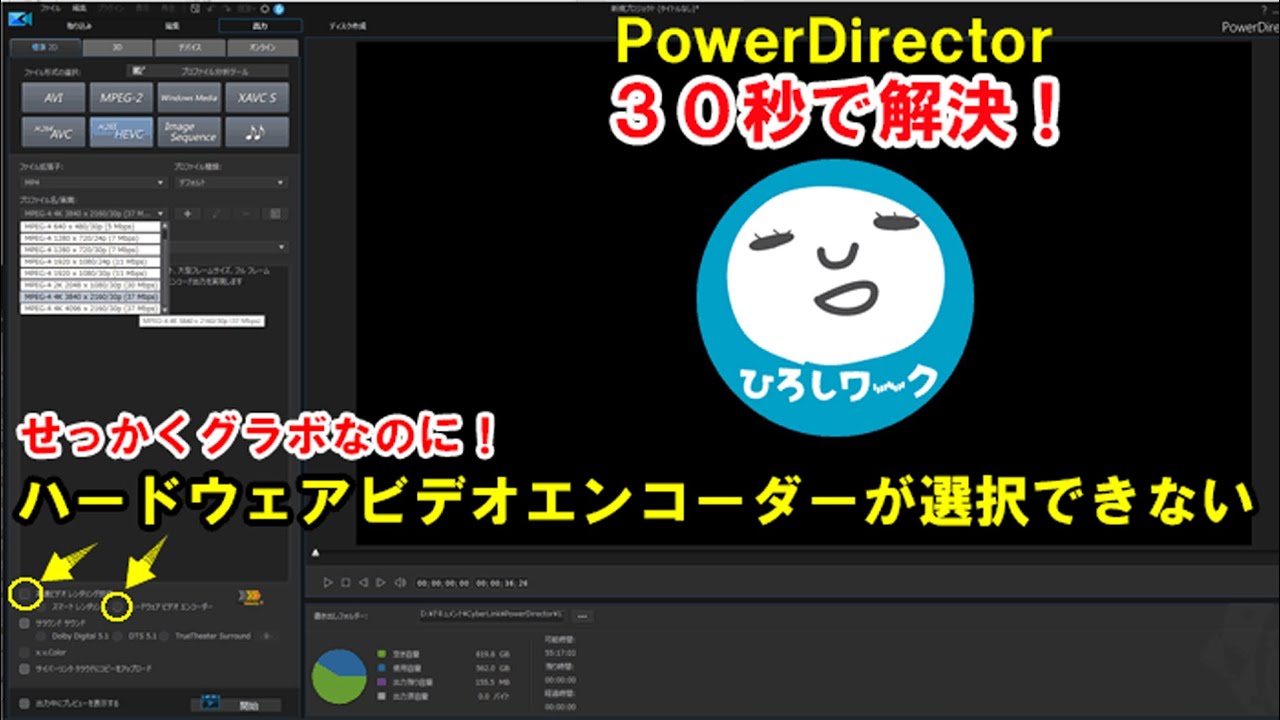Step to the previous frame
The height and width of the screenshot is (720, 1280).
point(363,582)
